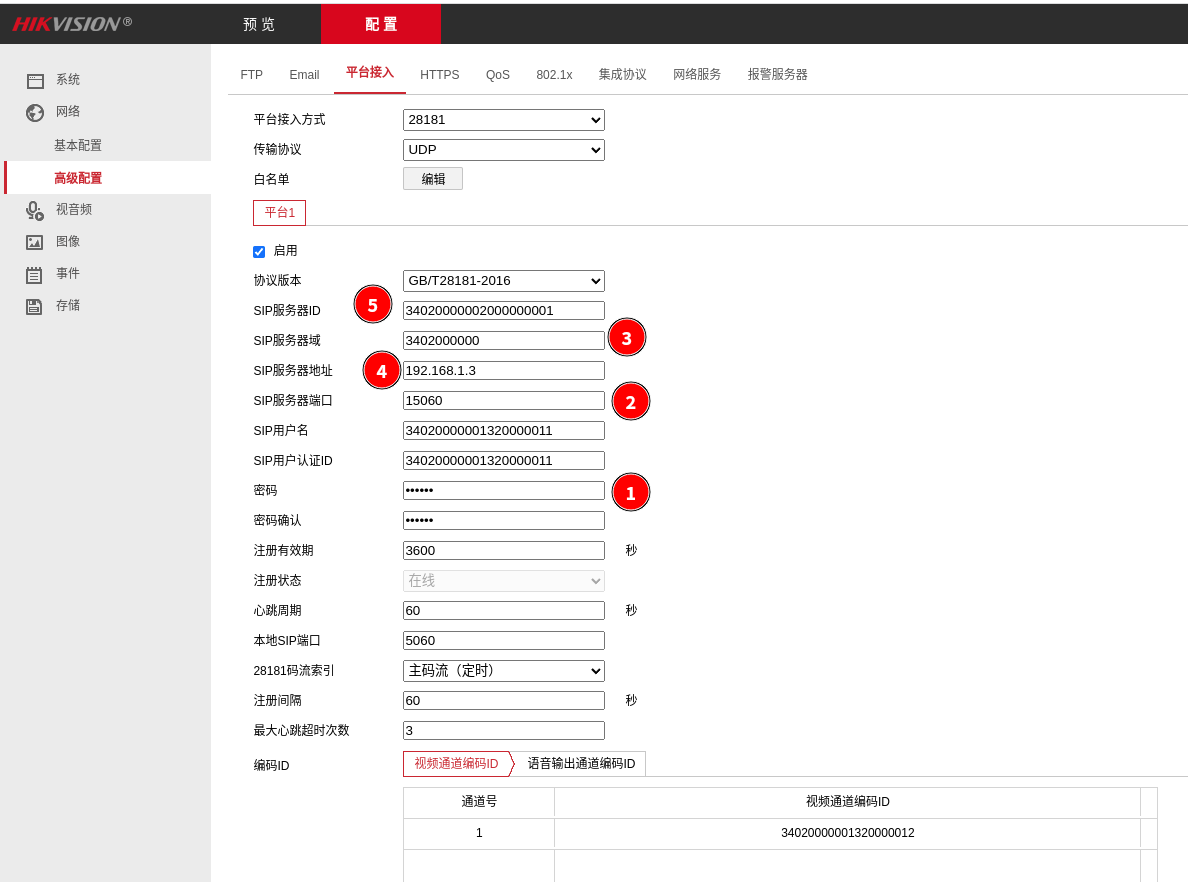The image size is (1188, 882).
Task: Open the 平台接入方式 dropdown
Action: coord(503,119)
